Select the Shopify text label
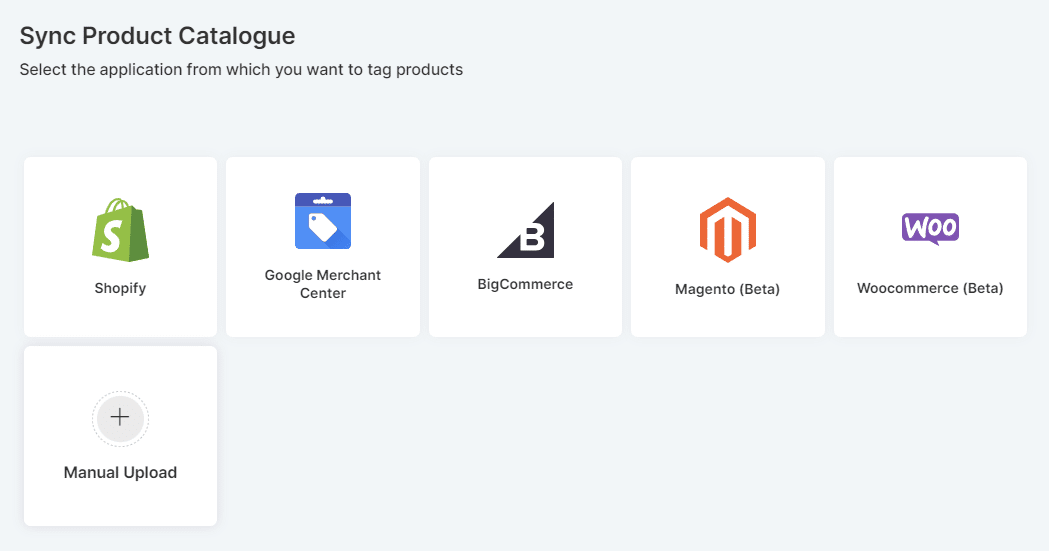The image size is (1049, 551). click(120, 288)
